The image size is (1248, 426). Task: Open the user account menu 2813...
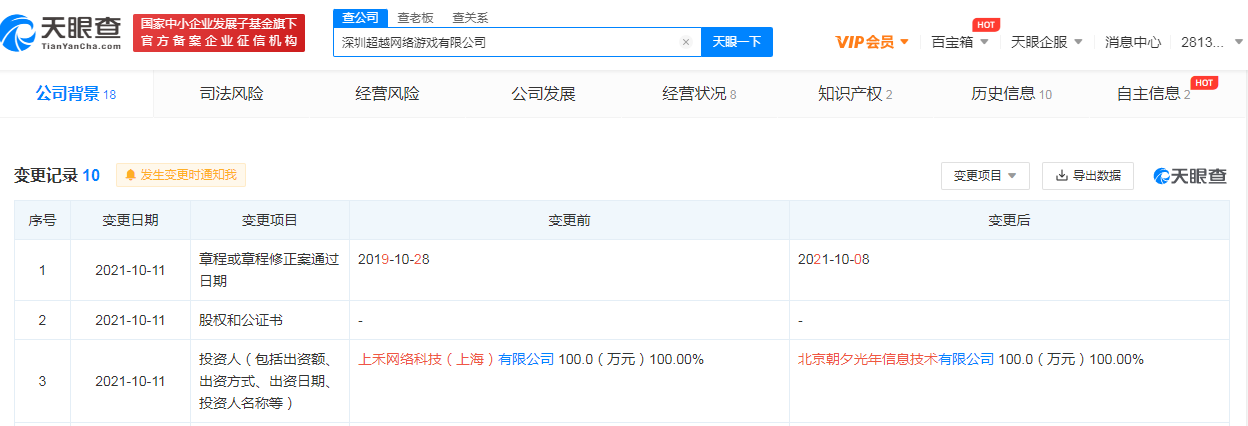[x=1212, y=42]
